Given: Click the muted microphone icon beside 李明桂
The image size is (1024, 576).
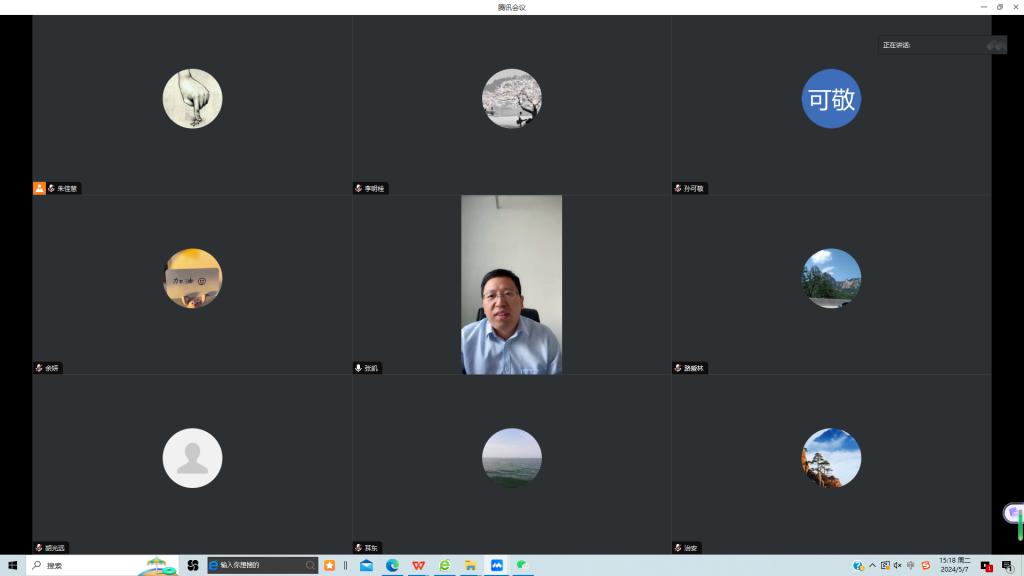Looking at the screenshot, I should coord(359,188).
